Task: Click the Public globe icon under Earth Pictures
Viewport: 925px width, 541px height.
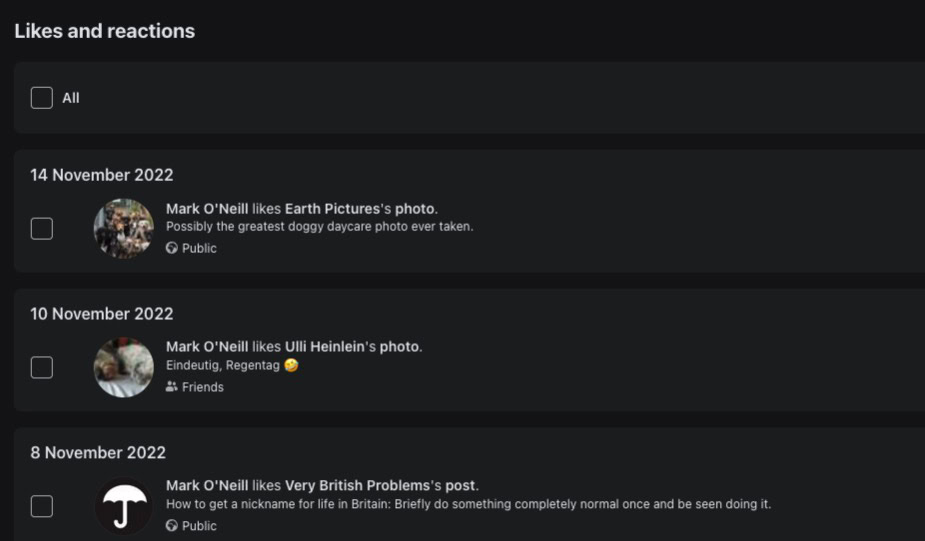Action: click(x=172, y=248)
